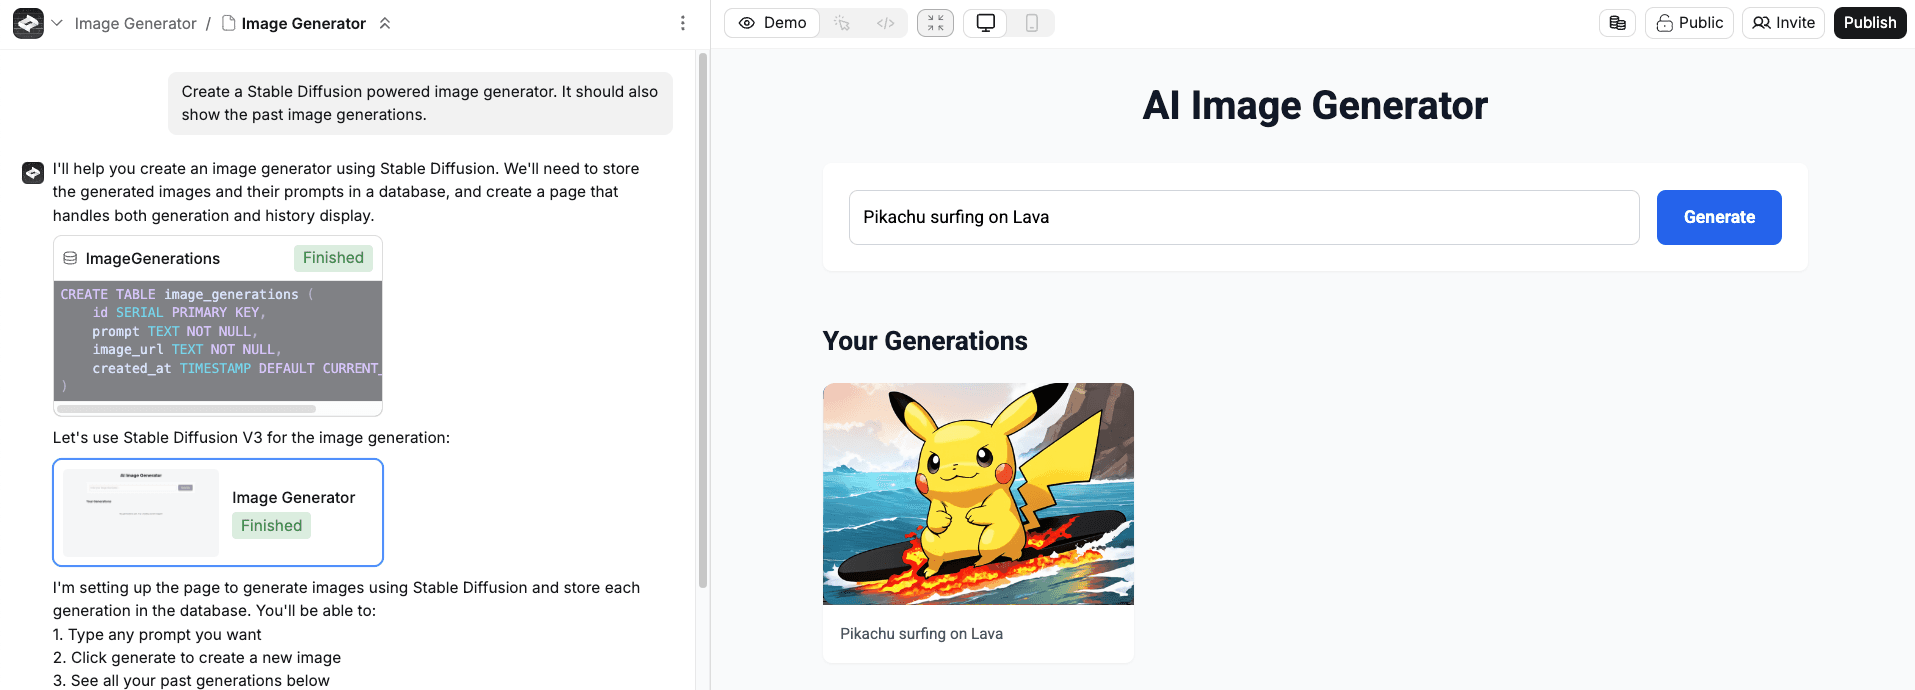Click the Public visibility button
Screen dimensions: 1915x690
pyautogui.click(x=1689, y=23)
